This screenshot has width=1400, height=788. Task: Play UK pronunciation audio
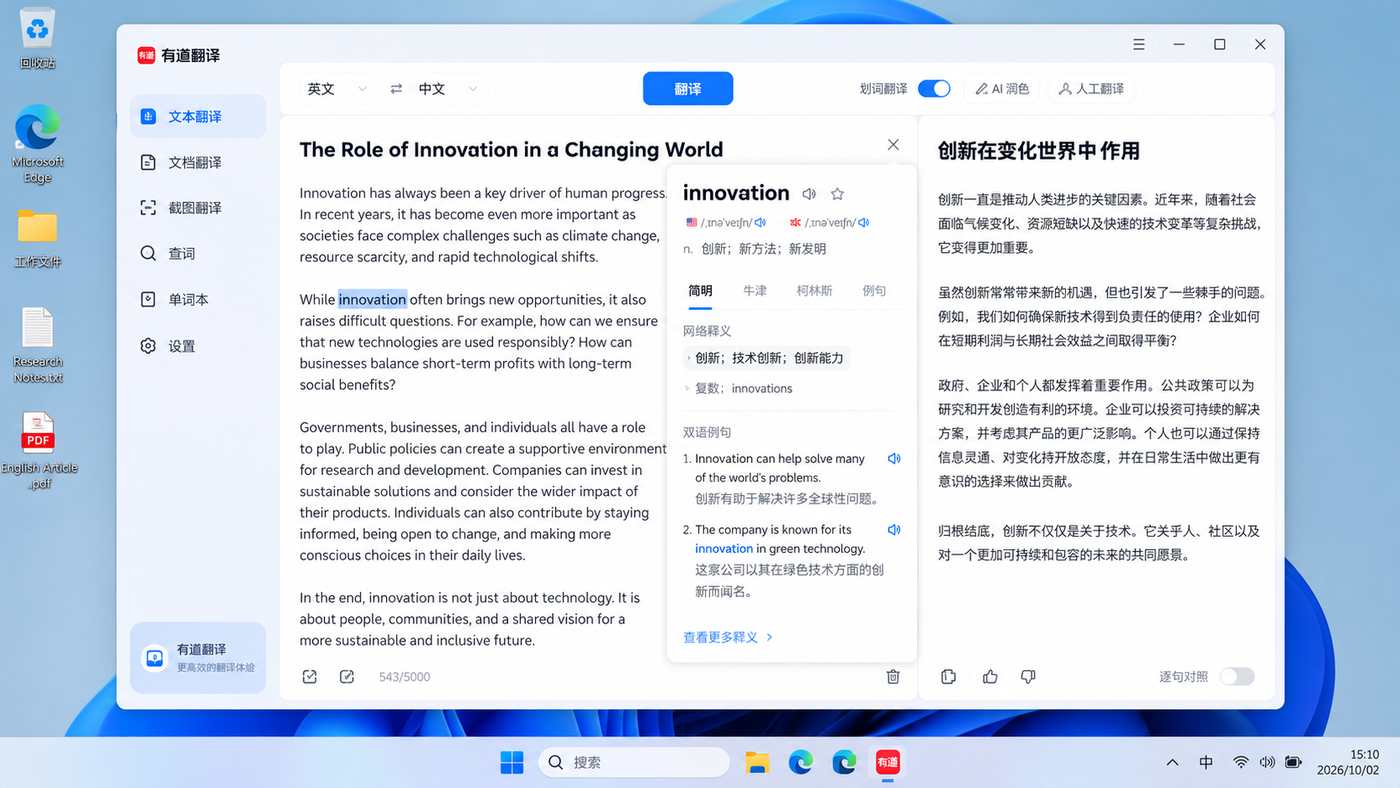click(864, 222)
